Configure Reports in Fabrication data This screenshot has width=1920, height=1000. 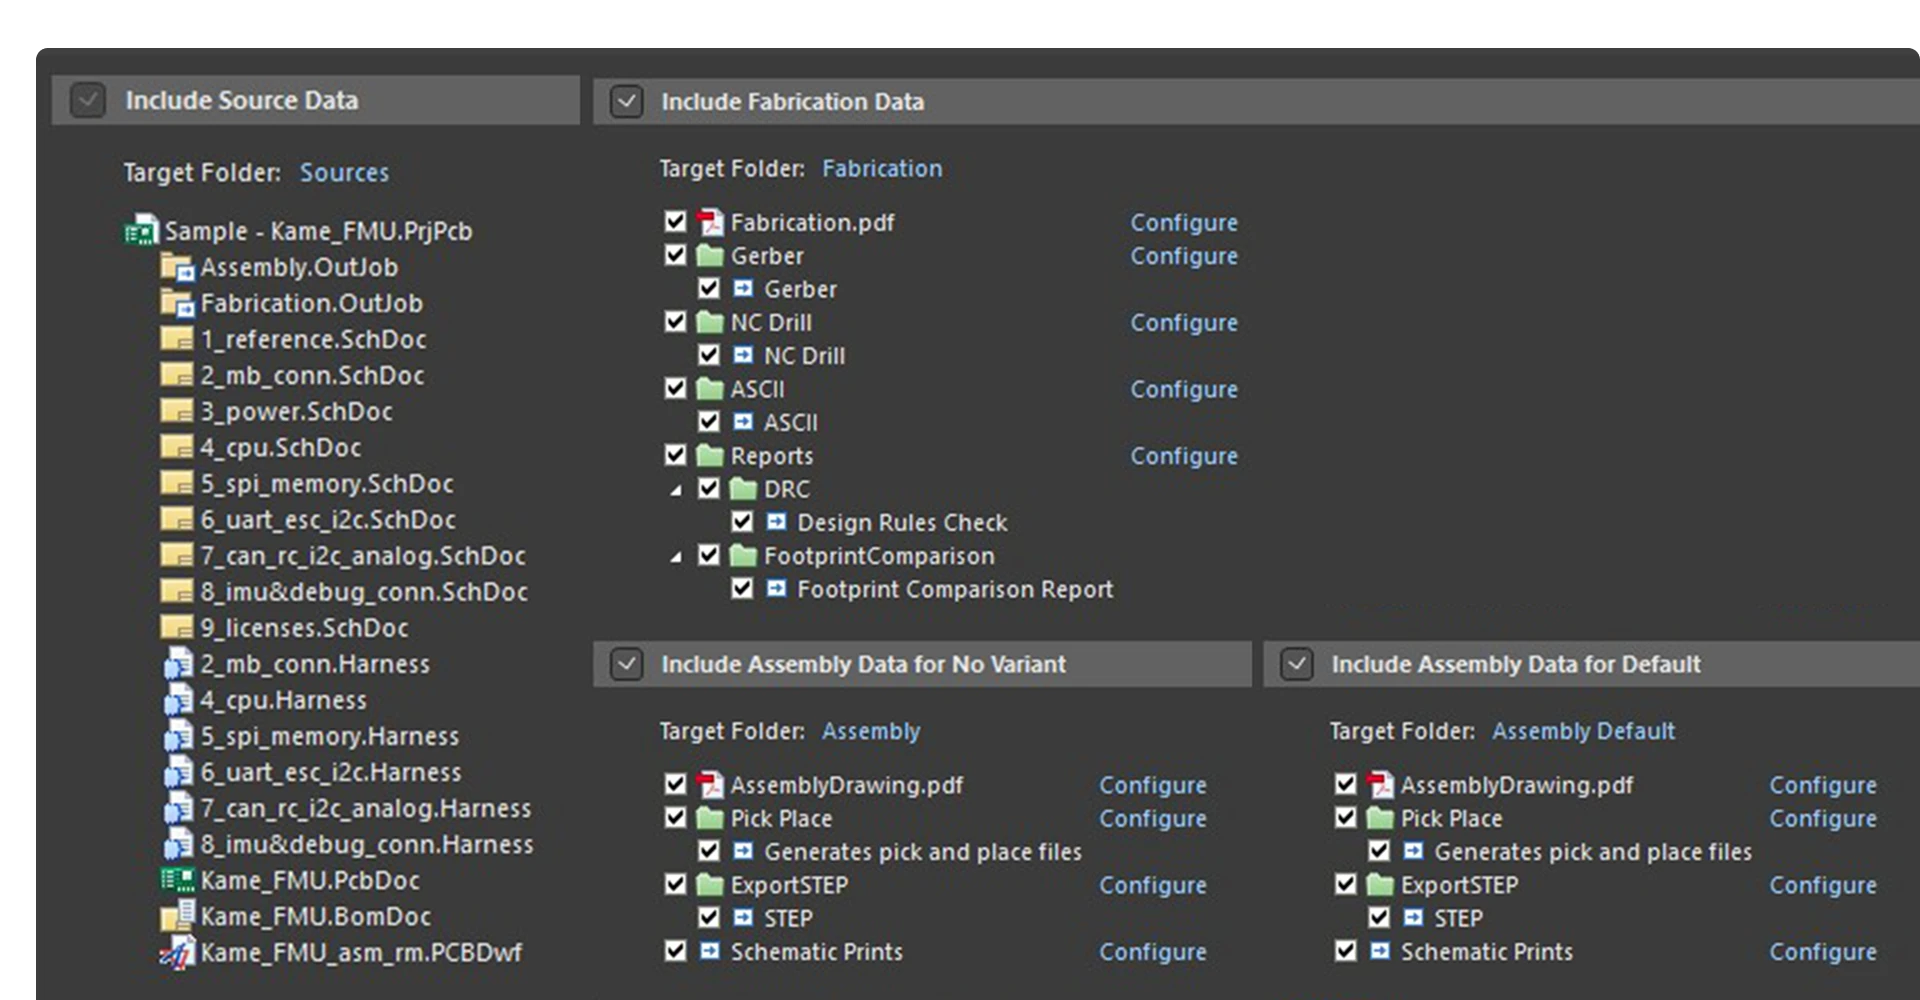[x=1184, y=456]
